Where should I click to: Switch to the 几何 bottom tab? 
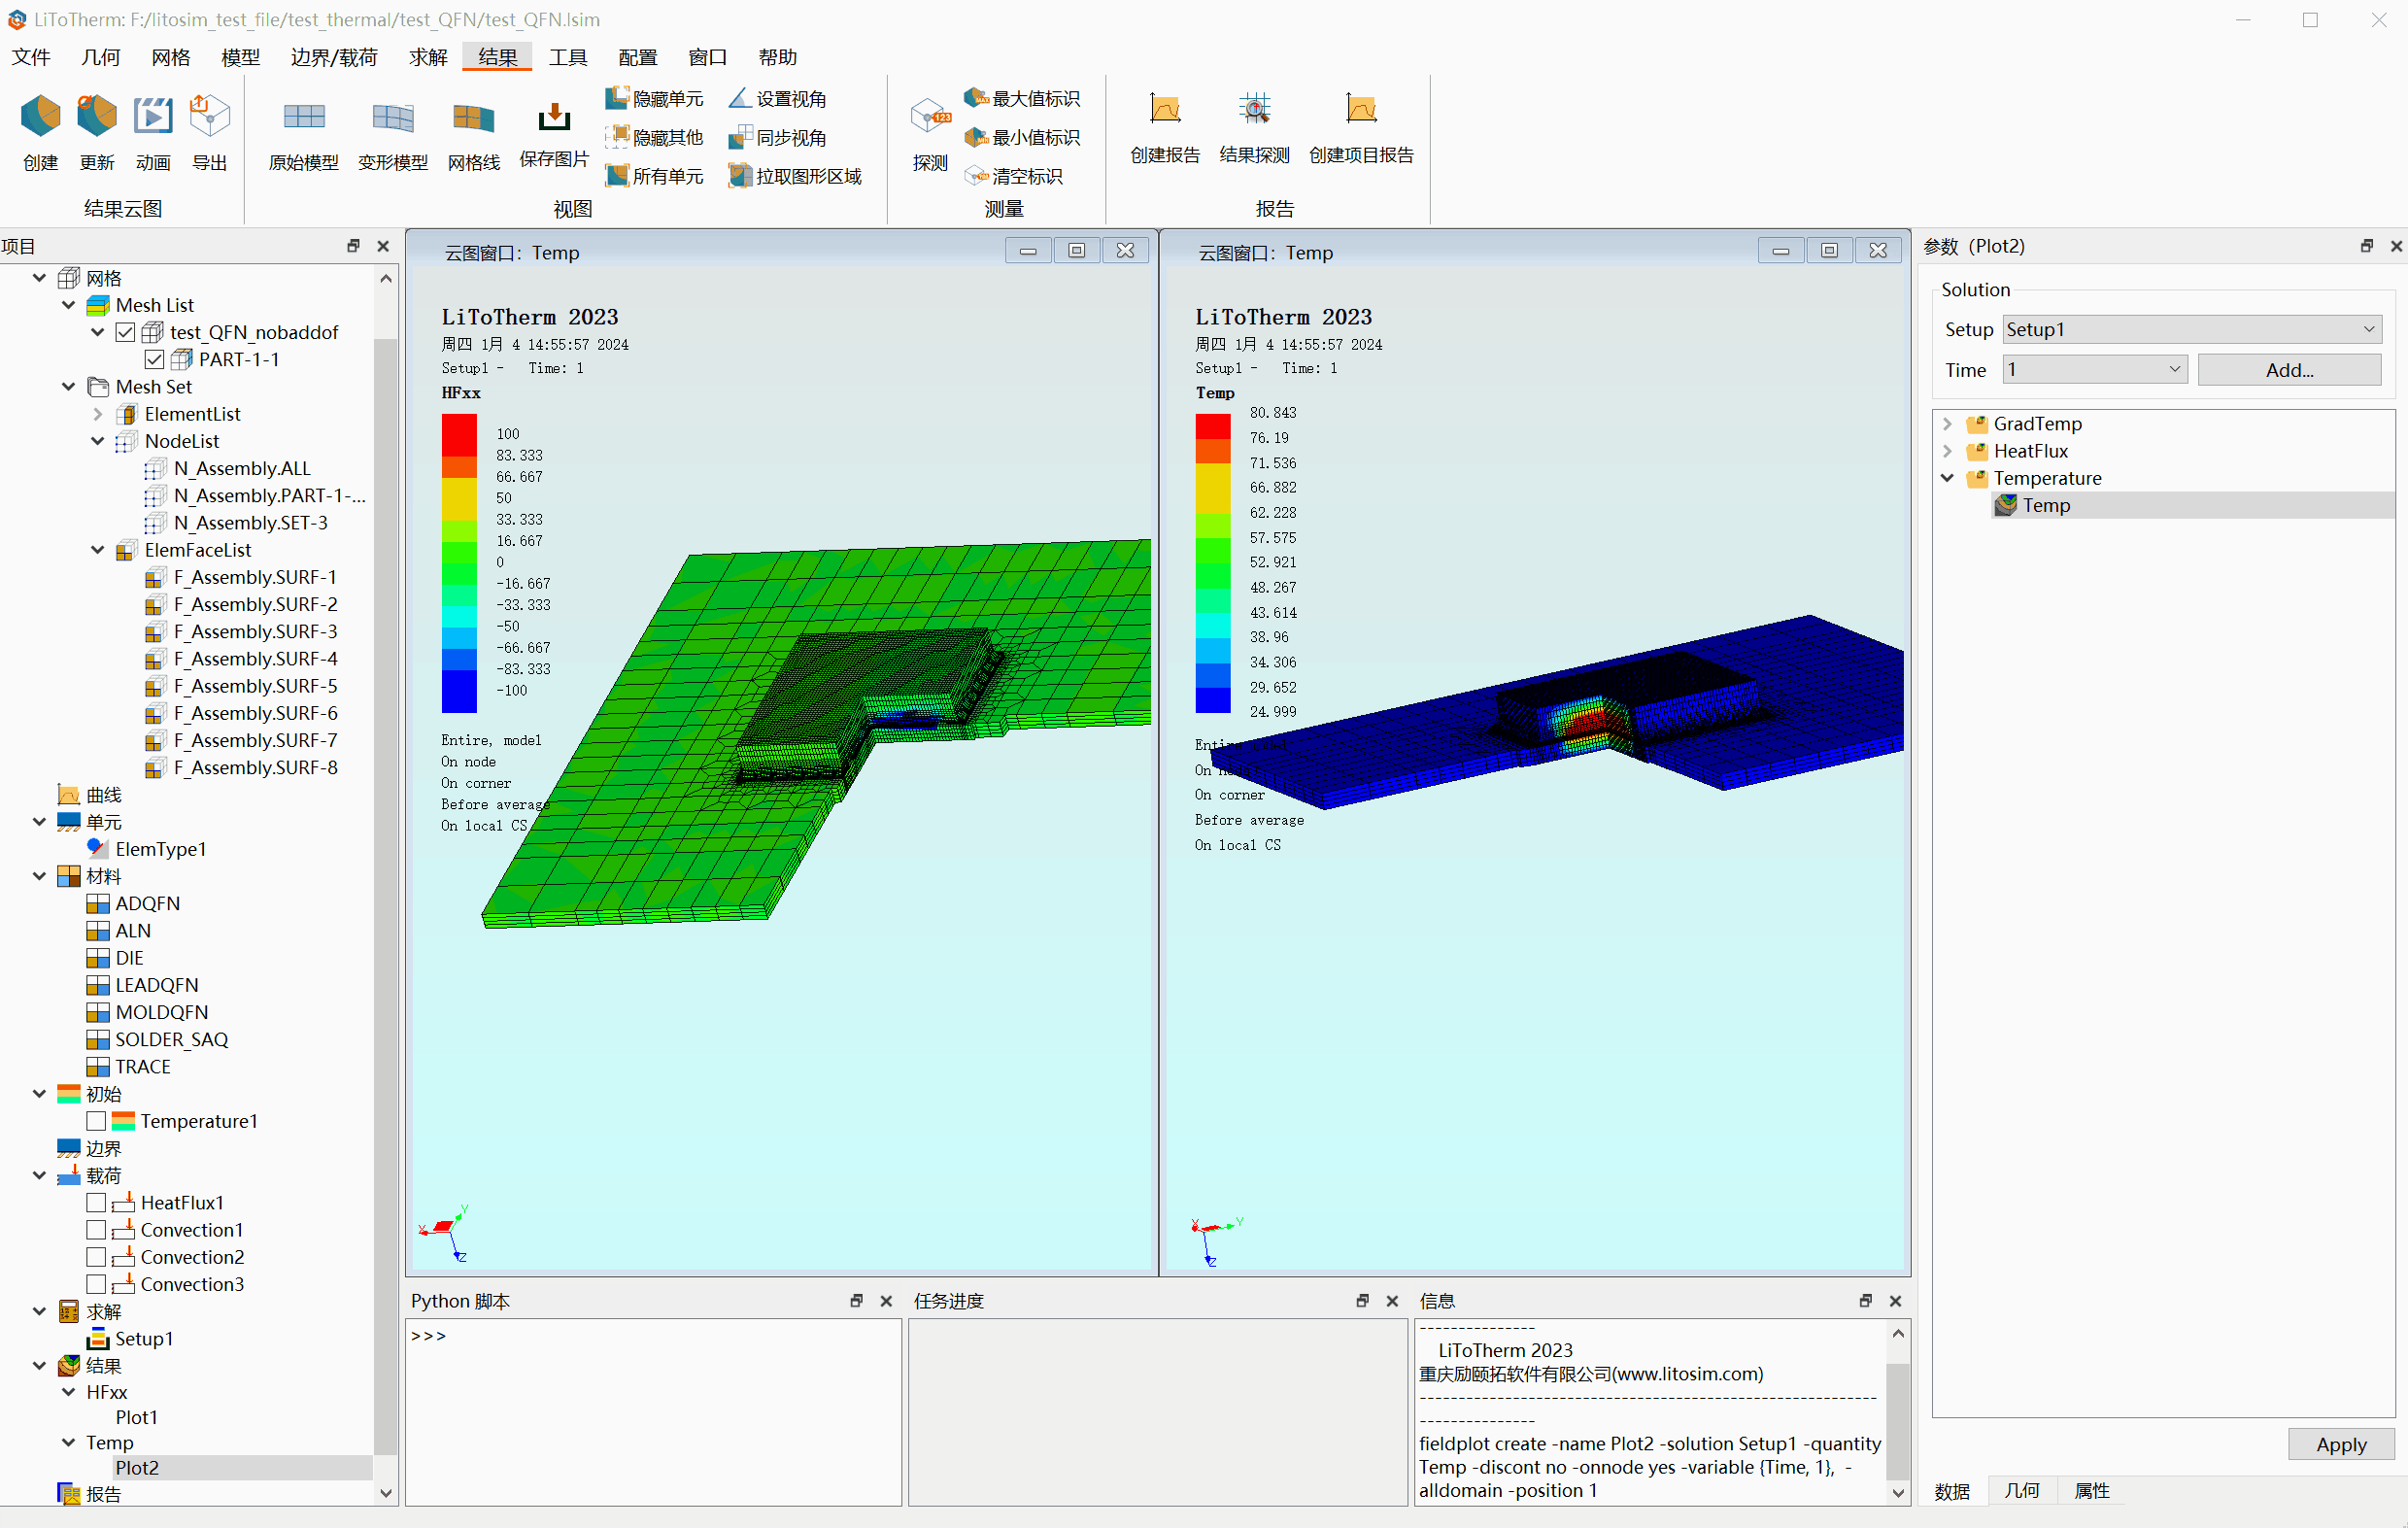2021,1491
